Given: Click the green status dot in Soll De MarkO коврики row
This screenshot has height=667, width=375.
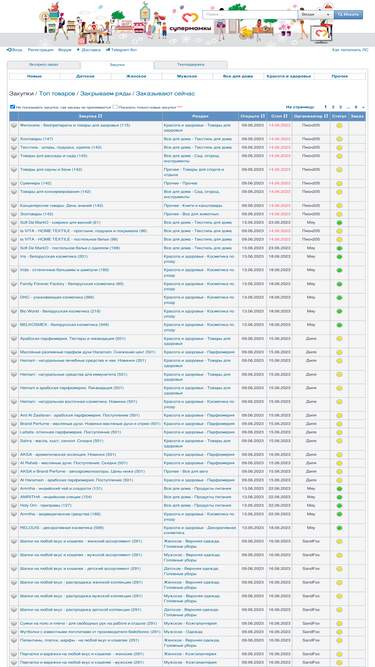Looking at the screenshot, I should (339, 223).
